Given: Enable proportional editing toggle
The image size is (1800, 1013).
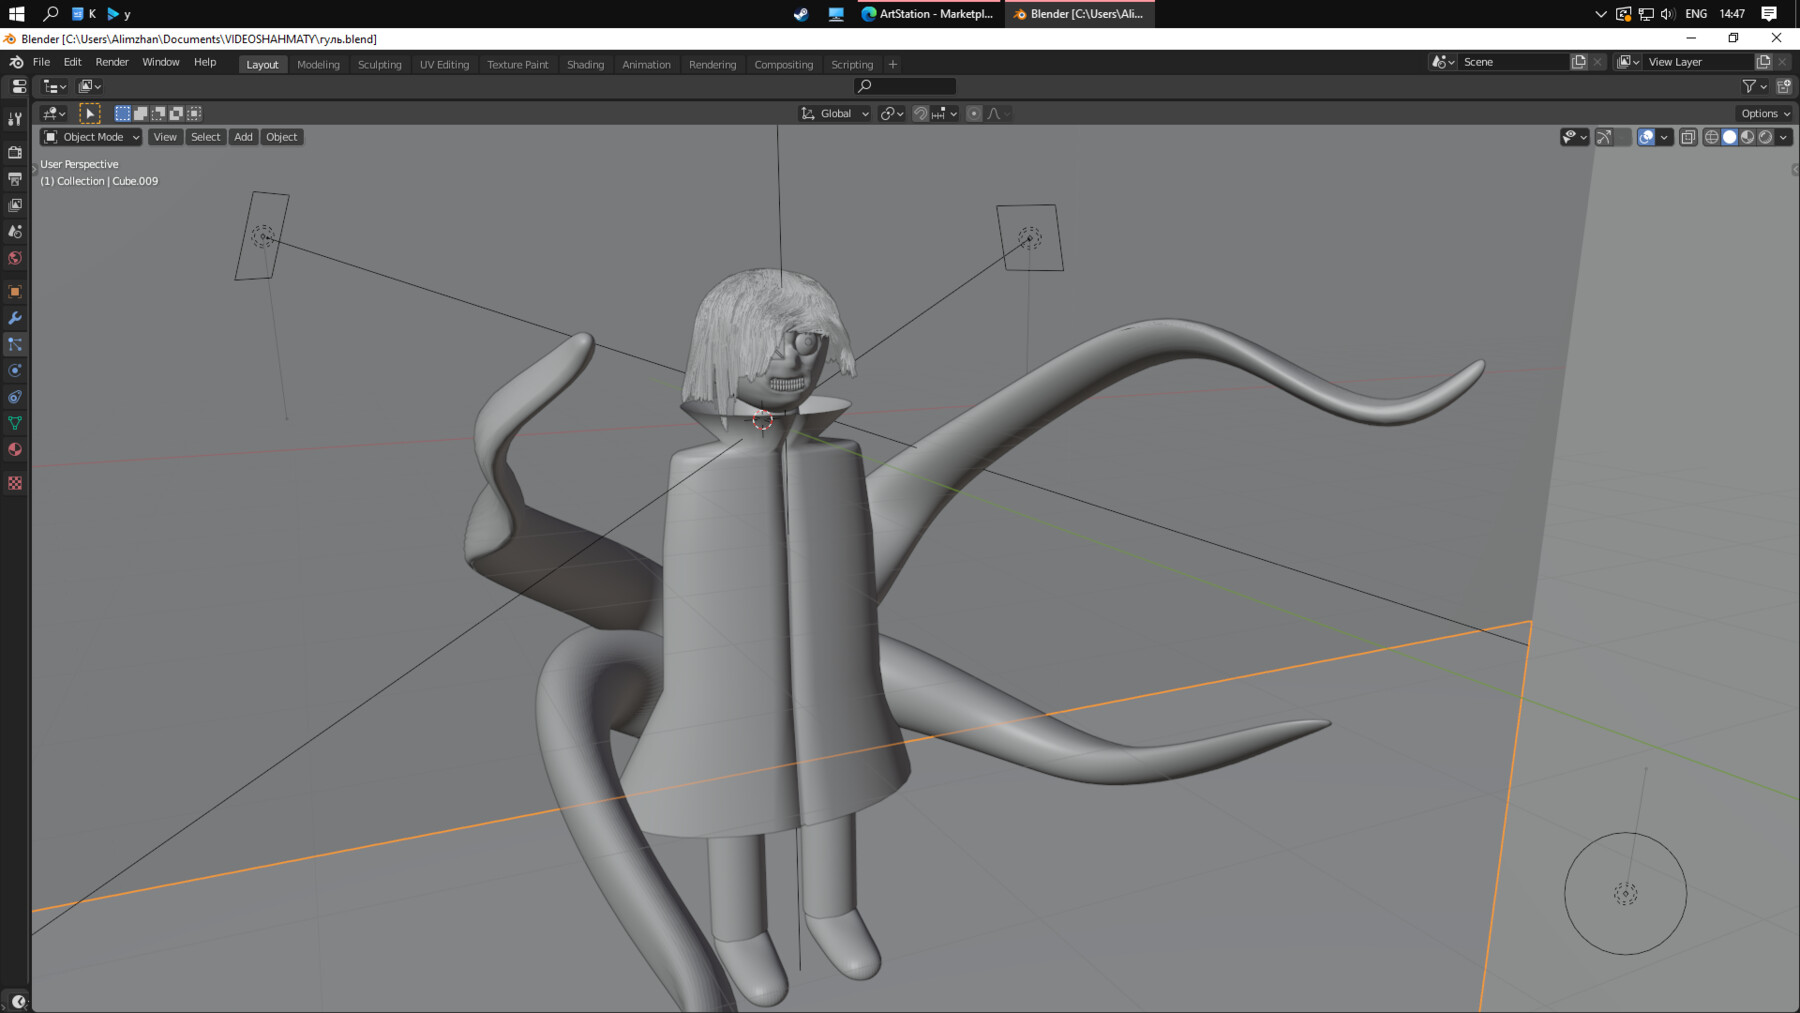Looking at the screenshot, I should [x=974, y=114].
